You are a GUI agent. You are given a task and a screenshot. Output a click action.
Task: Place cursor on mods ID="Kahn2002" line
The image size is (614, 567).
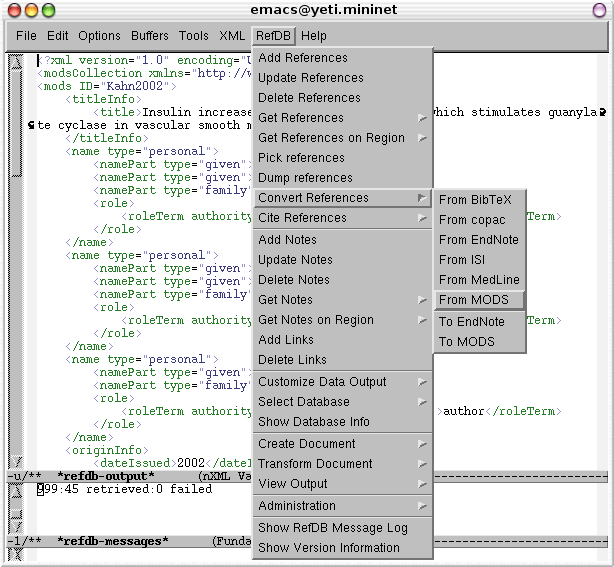pos(107,86)
